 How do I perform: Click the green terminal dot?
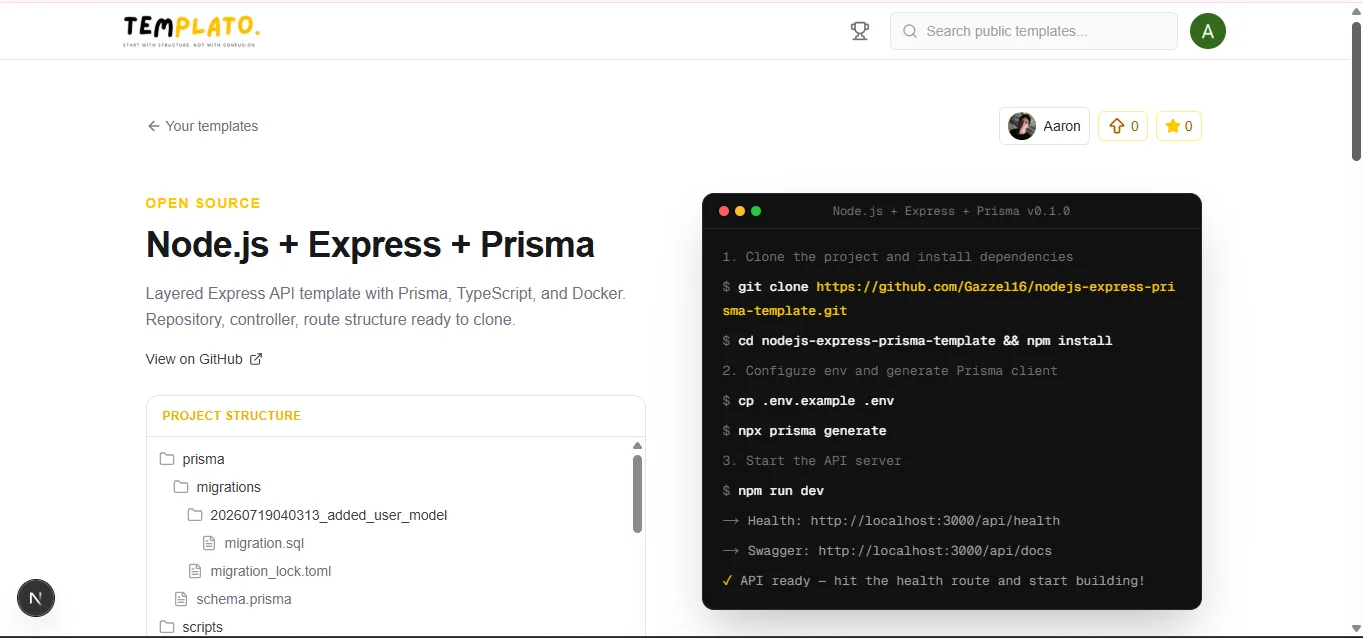click(x=756, y=211)
